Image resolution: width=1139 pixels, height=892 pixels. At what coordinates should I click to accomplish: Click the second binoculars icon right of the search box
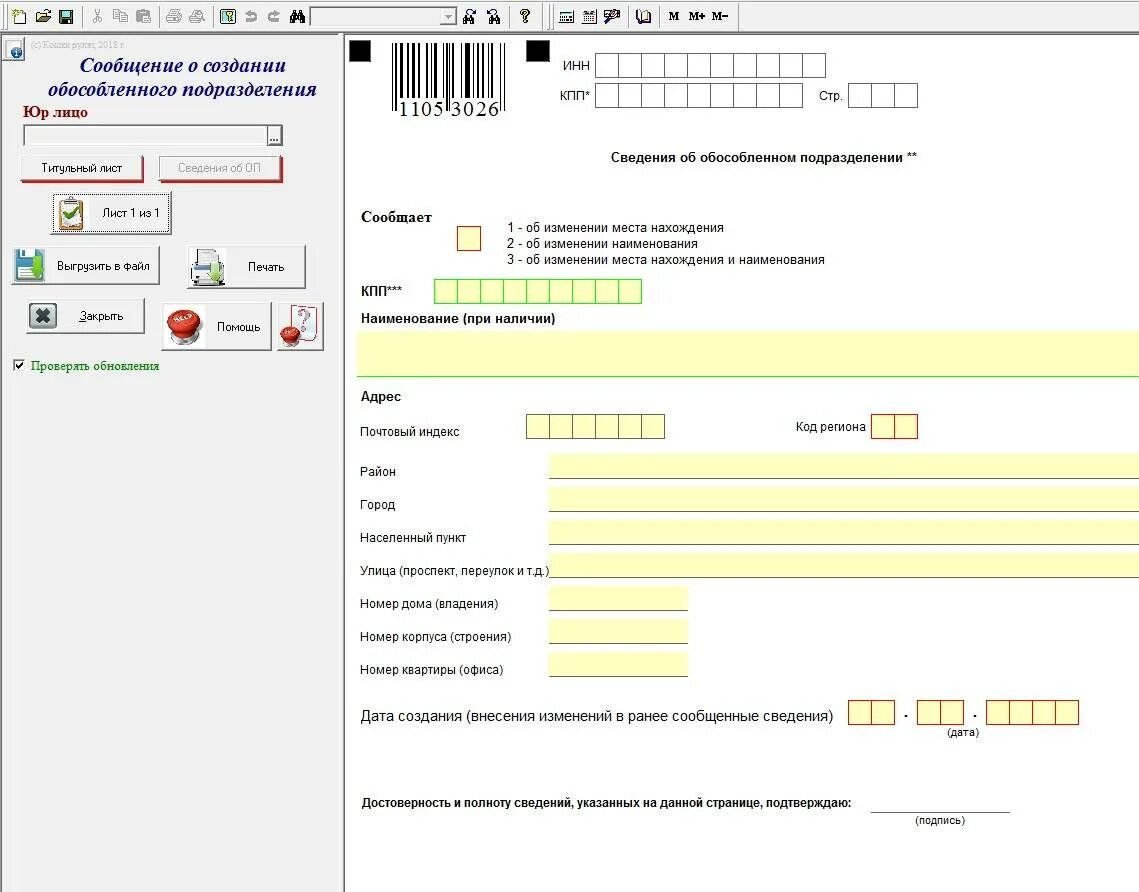[494, 16]
